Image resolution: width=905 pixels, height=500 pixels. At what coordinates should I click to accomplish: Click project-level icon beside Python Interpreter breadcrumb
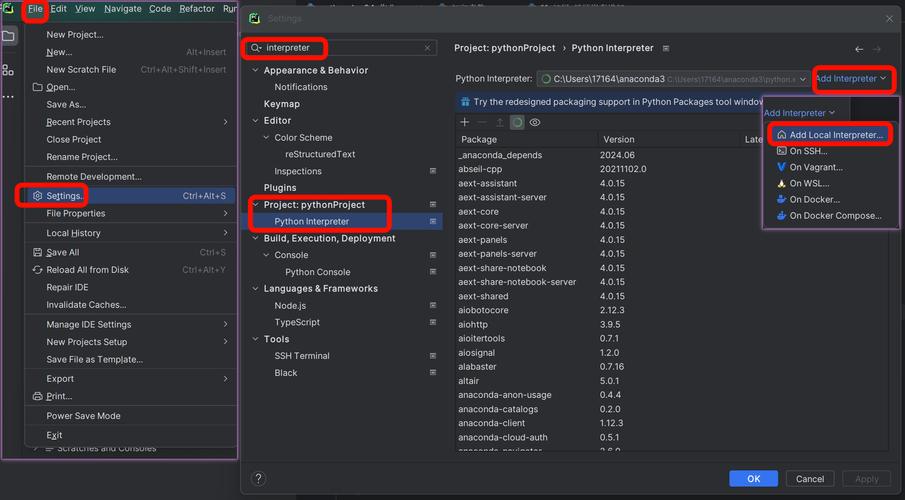click(665, 48)
